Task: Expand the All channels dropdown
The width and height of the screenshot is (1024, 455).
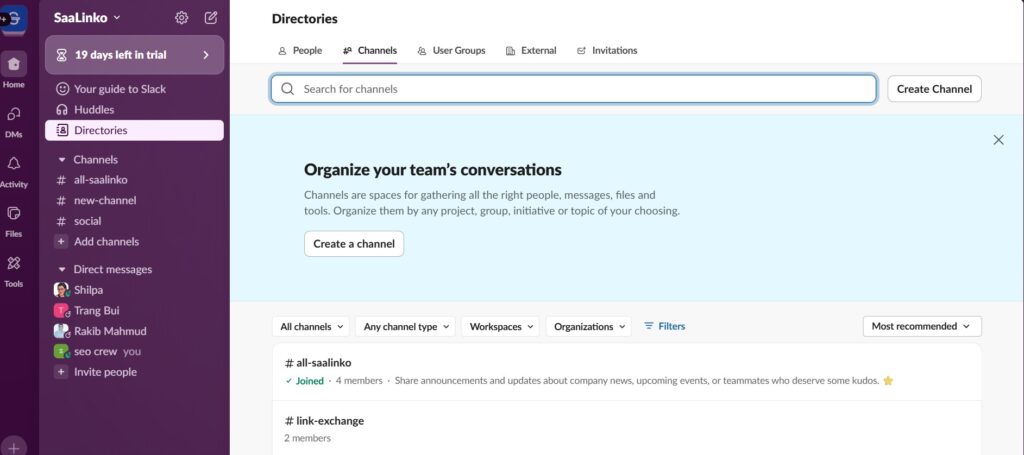Action: tap(310, 326)
